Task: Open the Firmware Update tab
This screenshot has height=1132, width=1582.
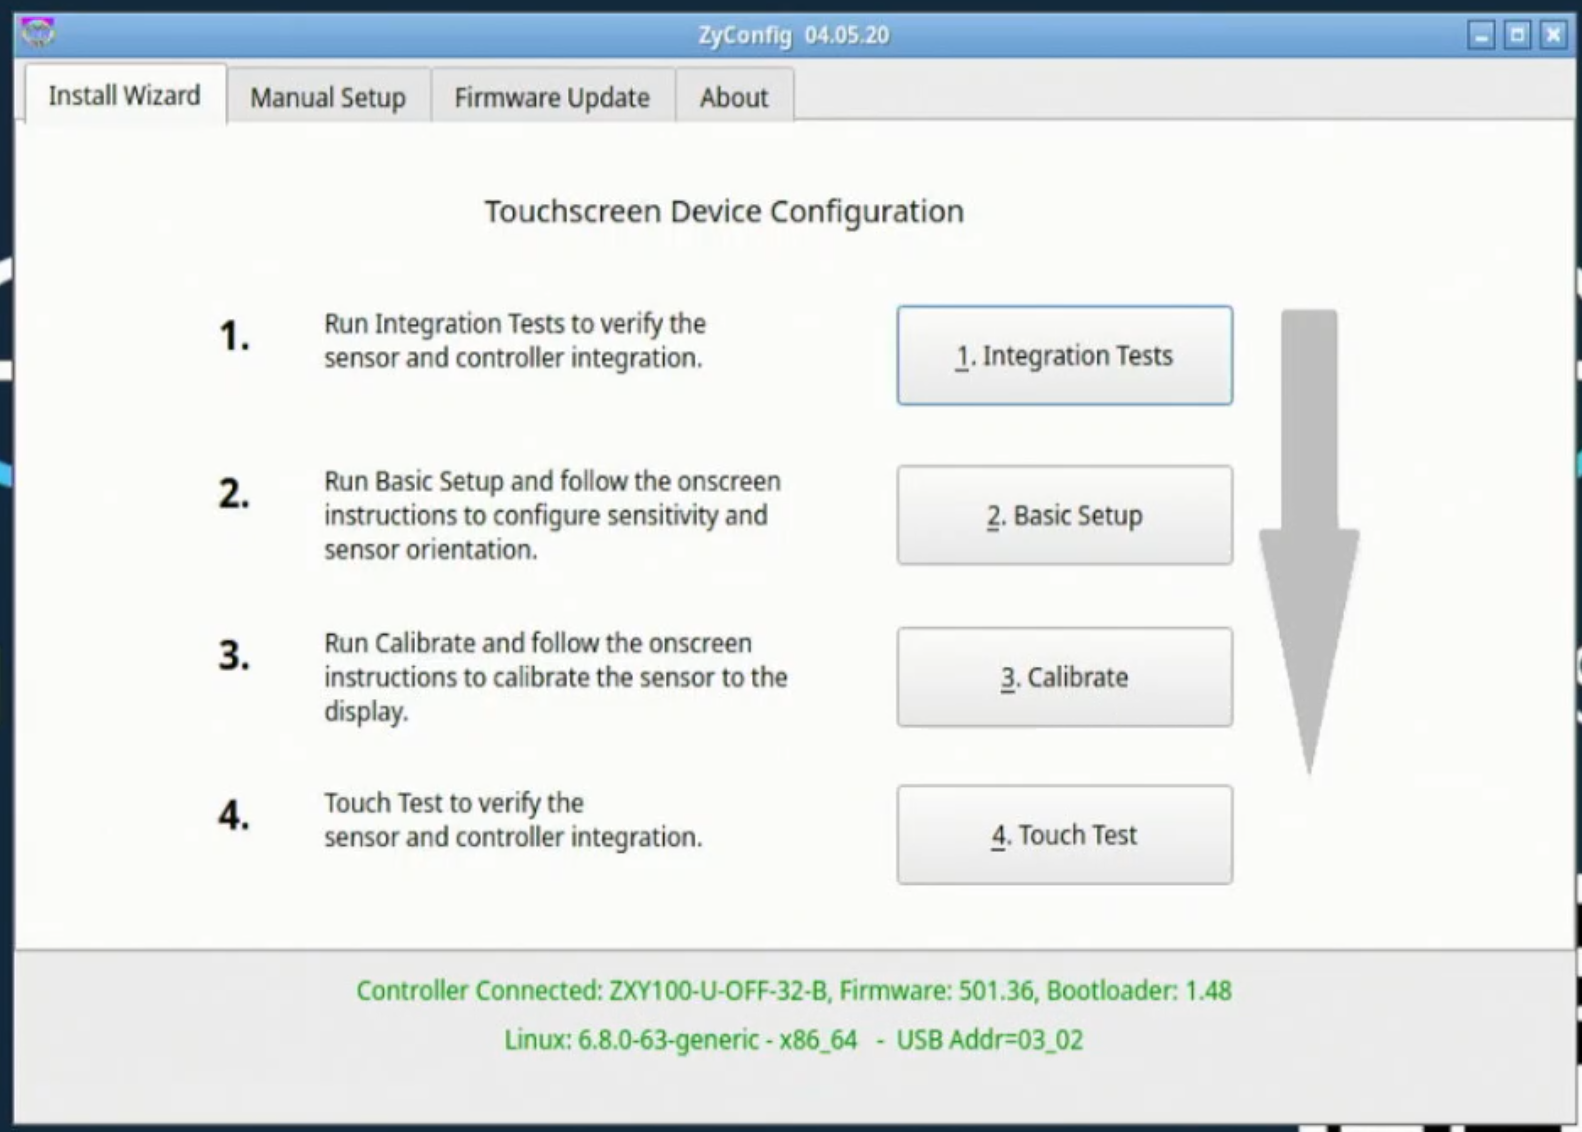Action: (552, 97)
